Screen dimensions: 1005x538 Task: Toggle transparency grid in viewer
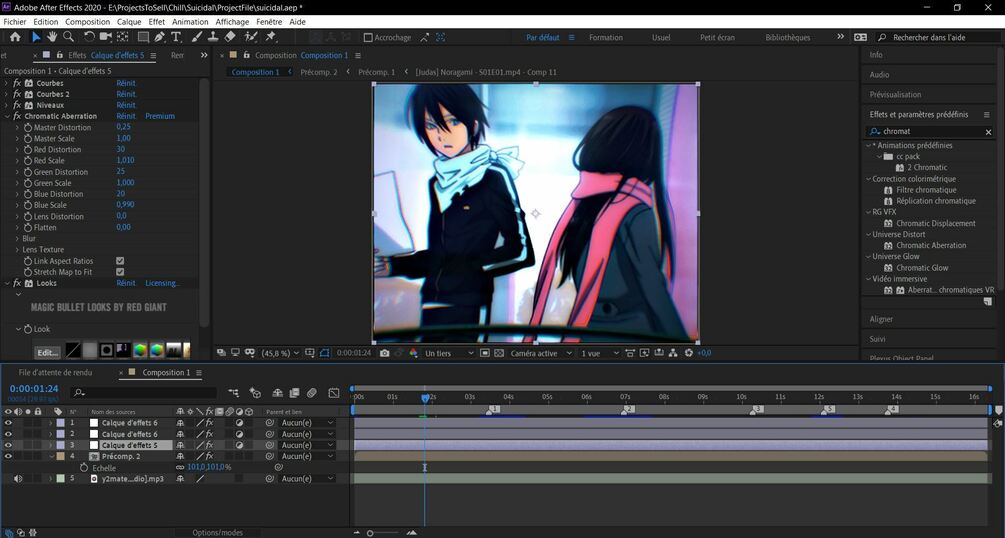tap(499, 353)
